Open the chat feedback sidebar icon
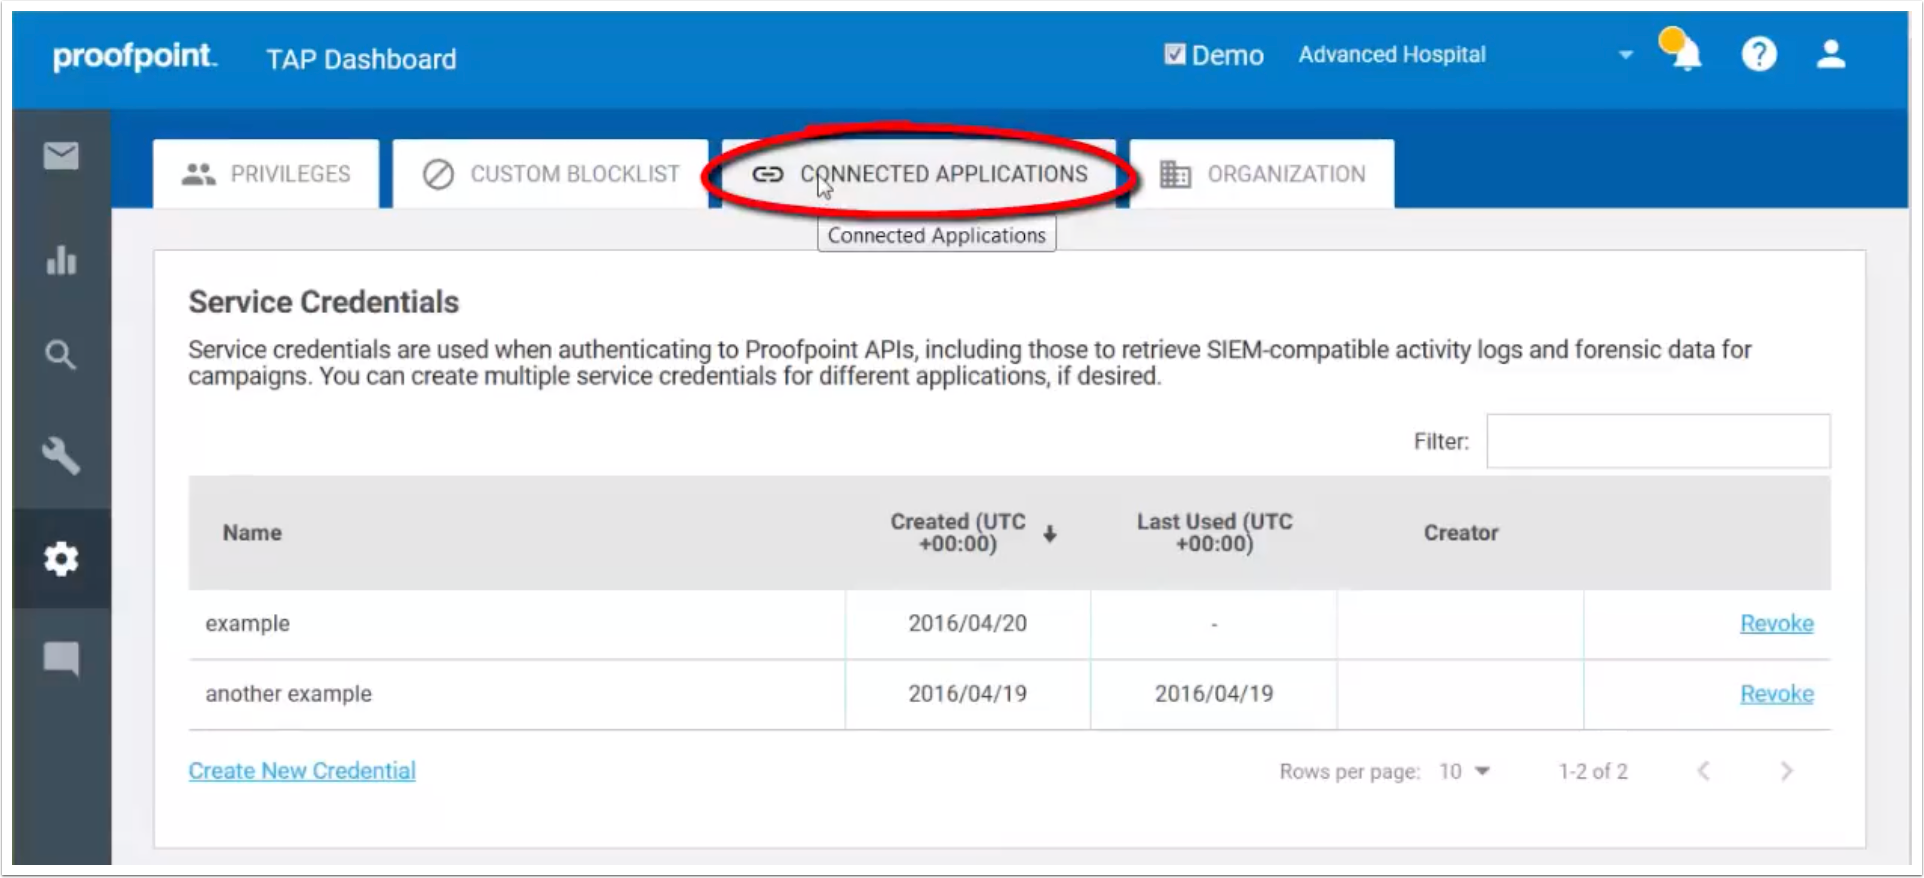 61,658
